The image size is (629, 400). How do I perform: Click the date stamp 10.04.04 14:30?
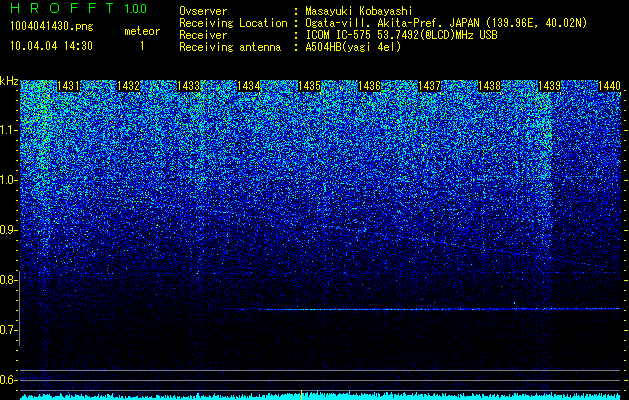(51, 46)
